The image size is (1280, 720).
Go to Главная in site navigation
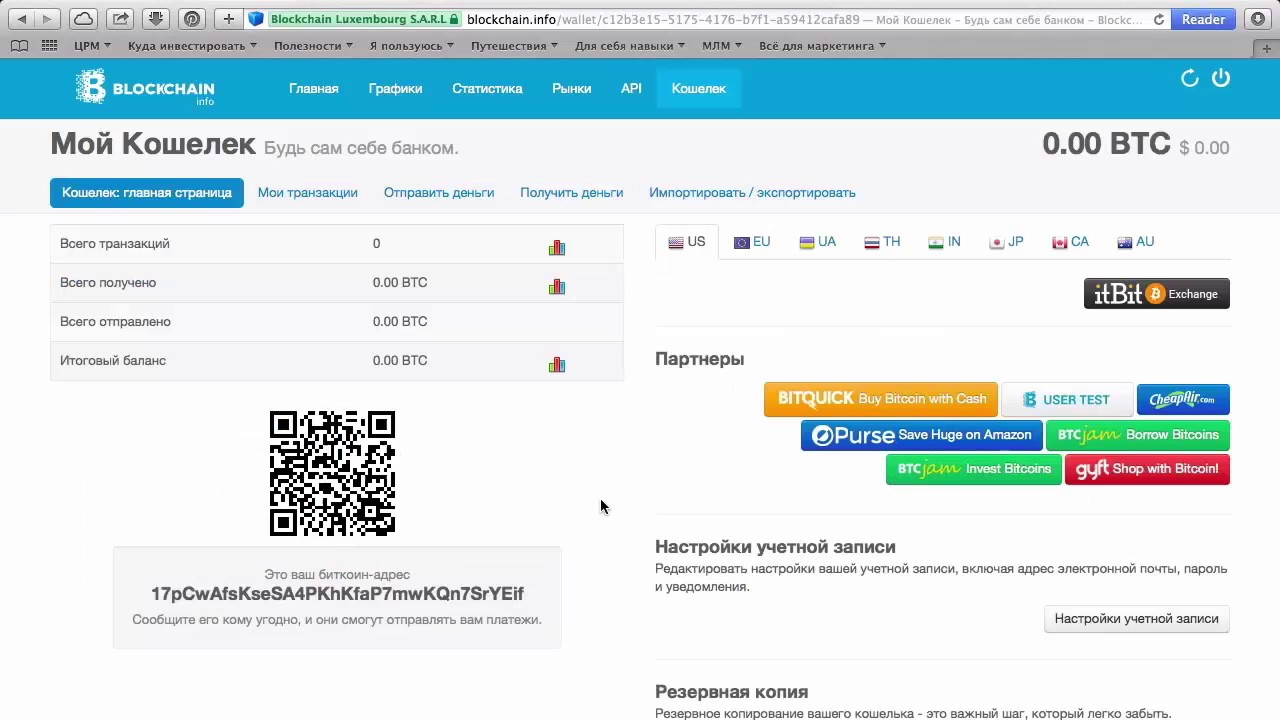[x=314, y=88]
